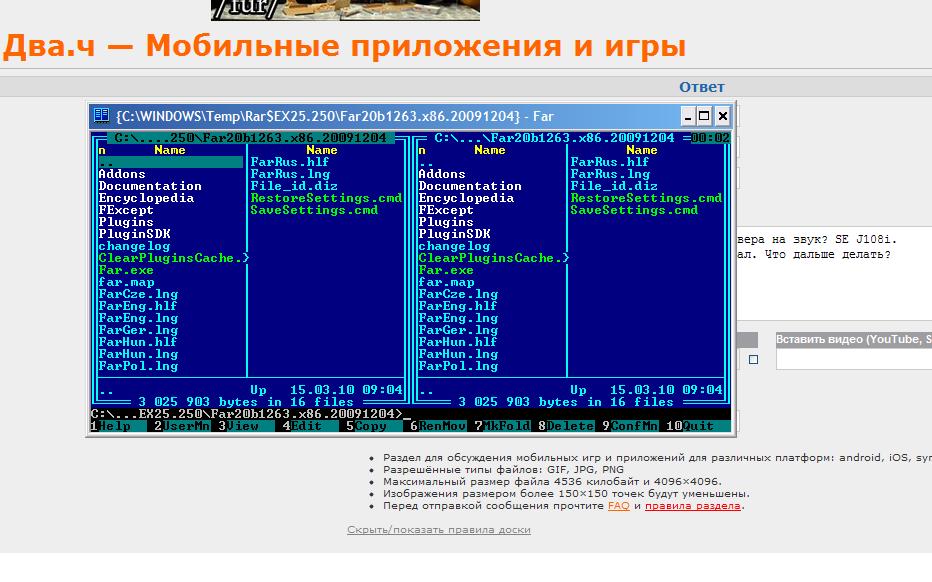932x582 pixels.
Task: Select ClearPluginsCache file in left panel
Action: point(174,258)
